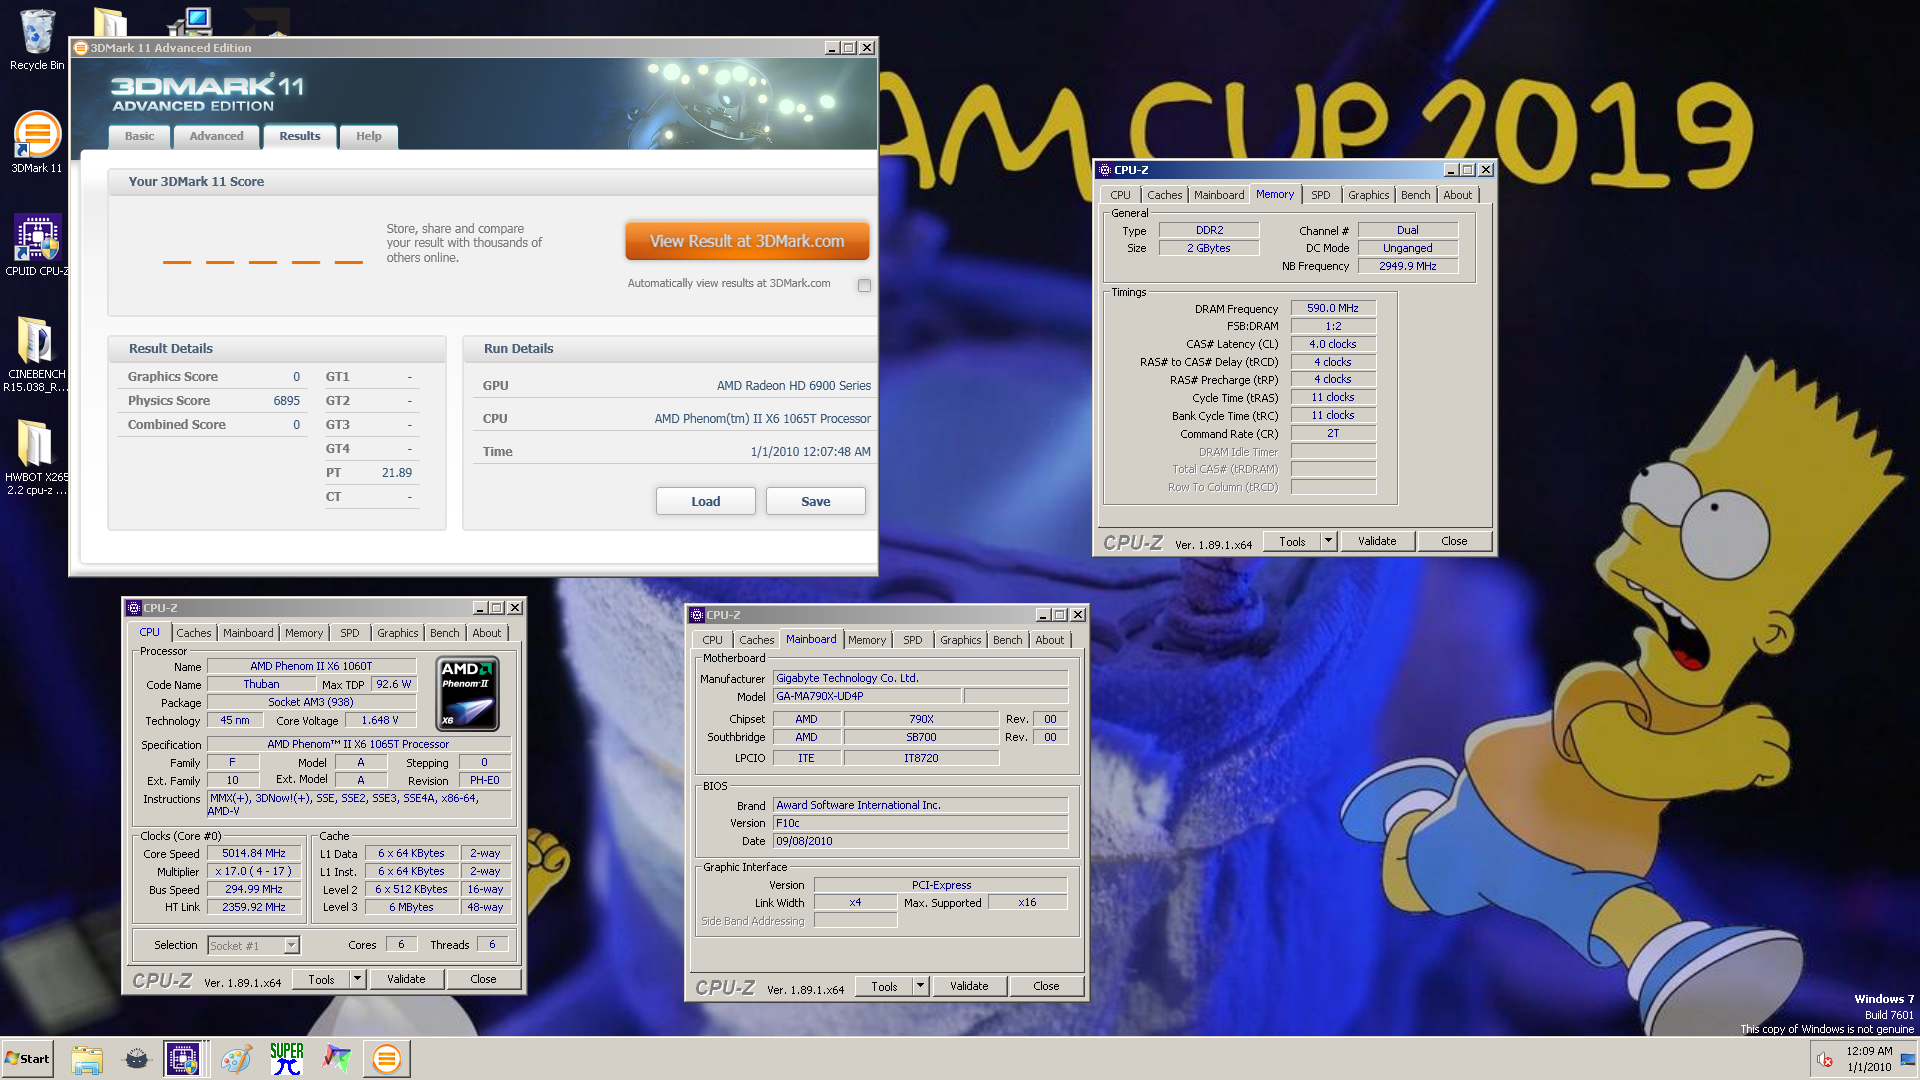Click the colorful kite taskbar icon
This screenshot has height=1080, width=1920.
[337, 1059]
